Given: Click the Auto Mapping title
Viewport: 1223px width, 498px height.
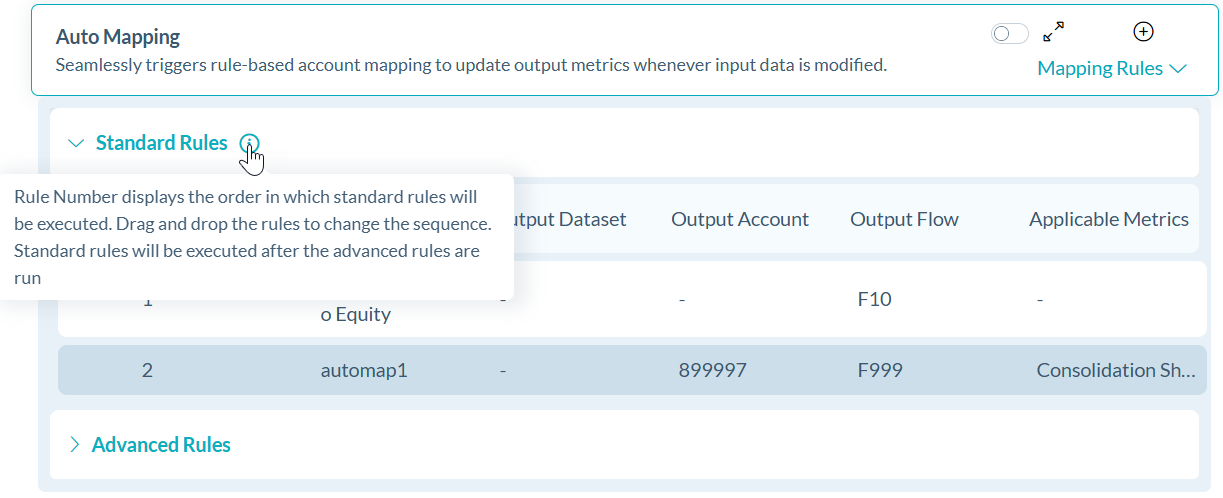Looking at the screenshot, I should coord(118,37).
